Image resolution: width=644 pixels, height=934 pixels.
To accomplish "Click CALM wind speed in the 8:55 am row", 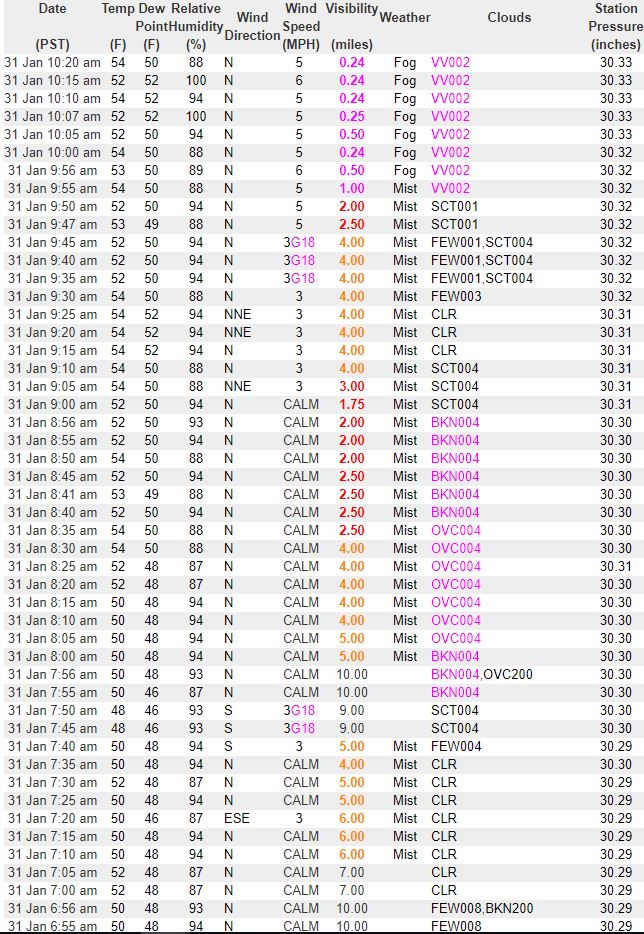I will (x=301, y=440).
